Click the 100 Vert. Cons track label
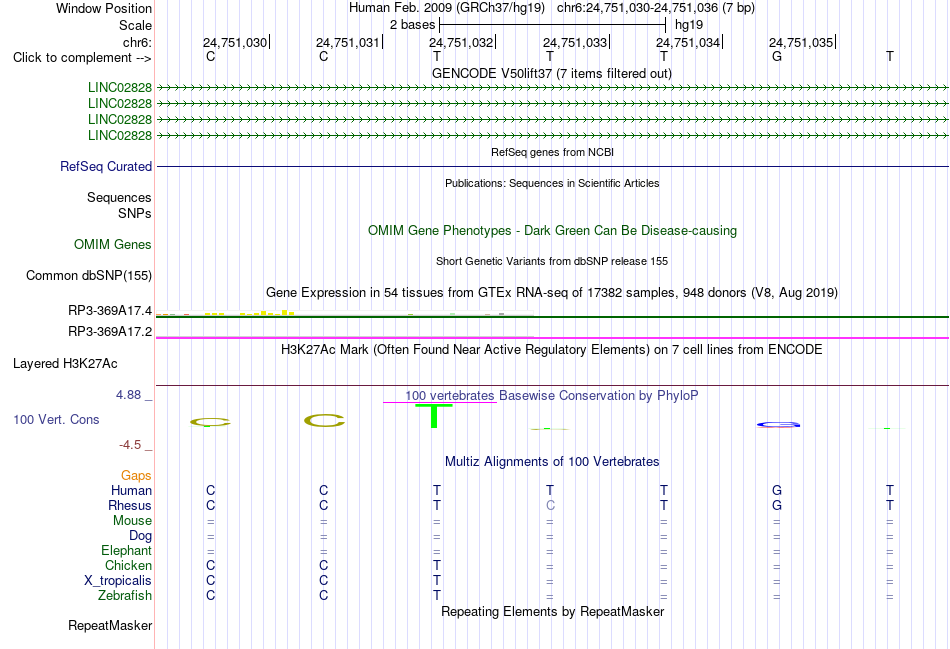The width and height of the screenshot is (950, 649). pos(56,419)
